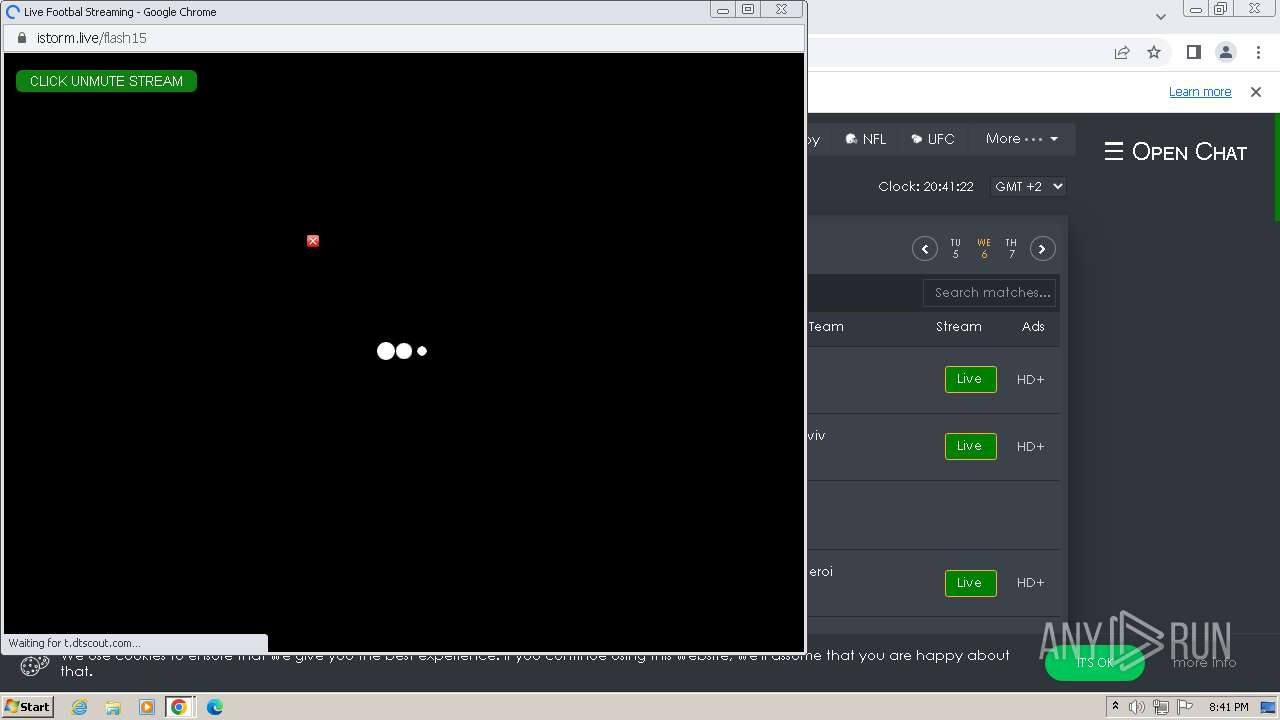Screen dimensions: 1280x720
Task: Click the share page icon in main Chrome window
Action: [1122, 52]
